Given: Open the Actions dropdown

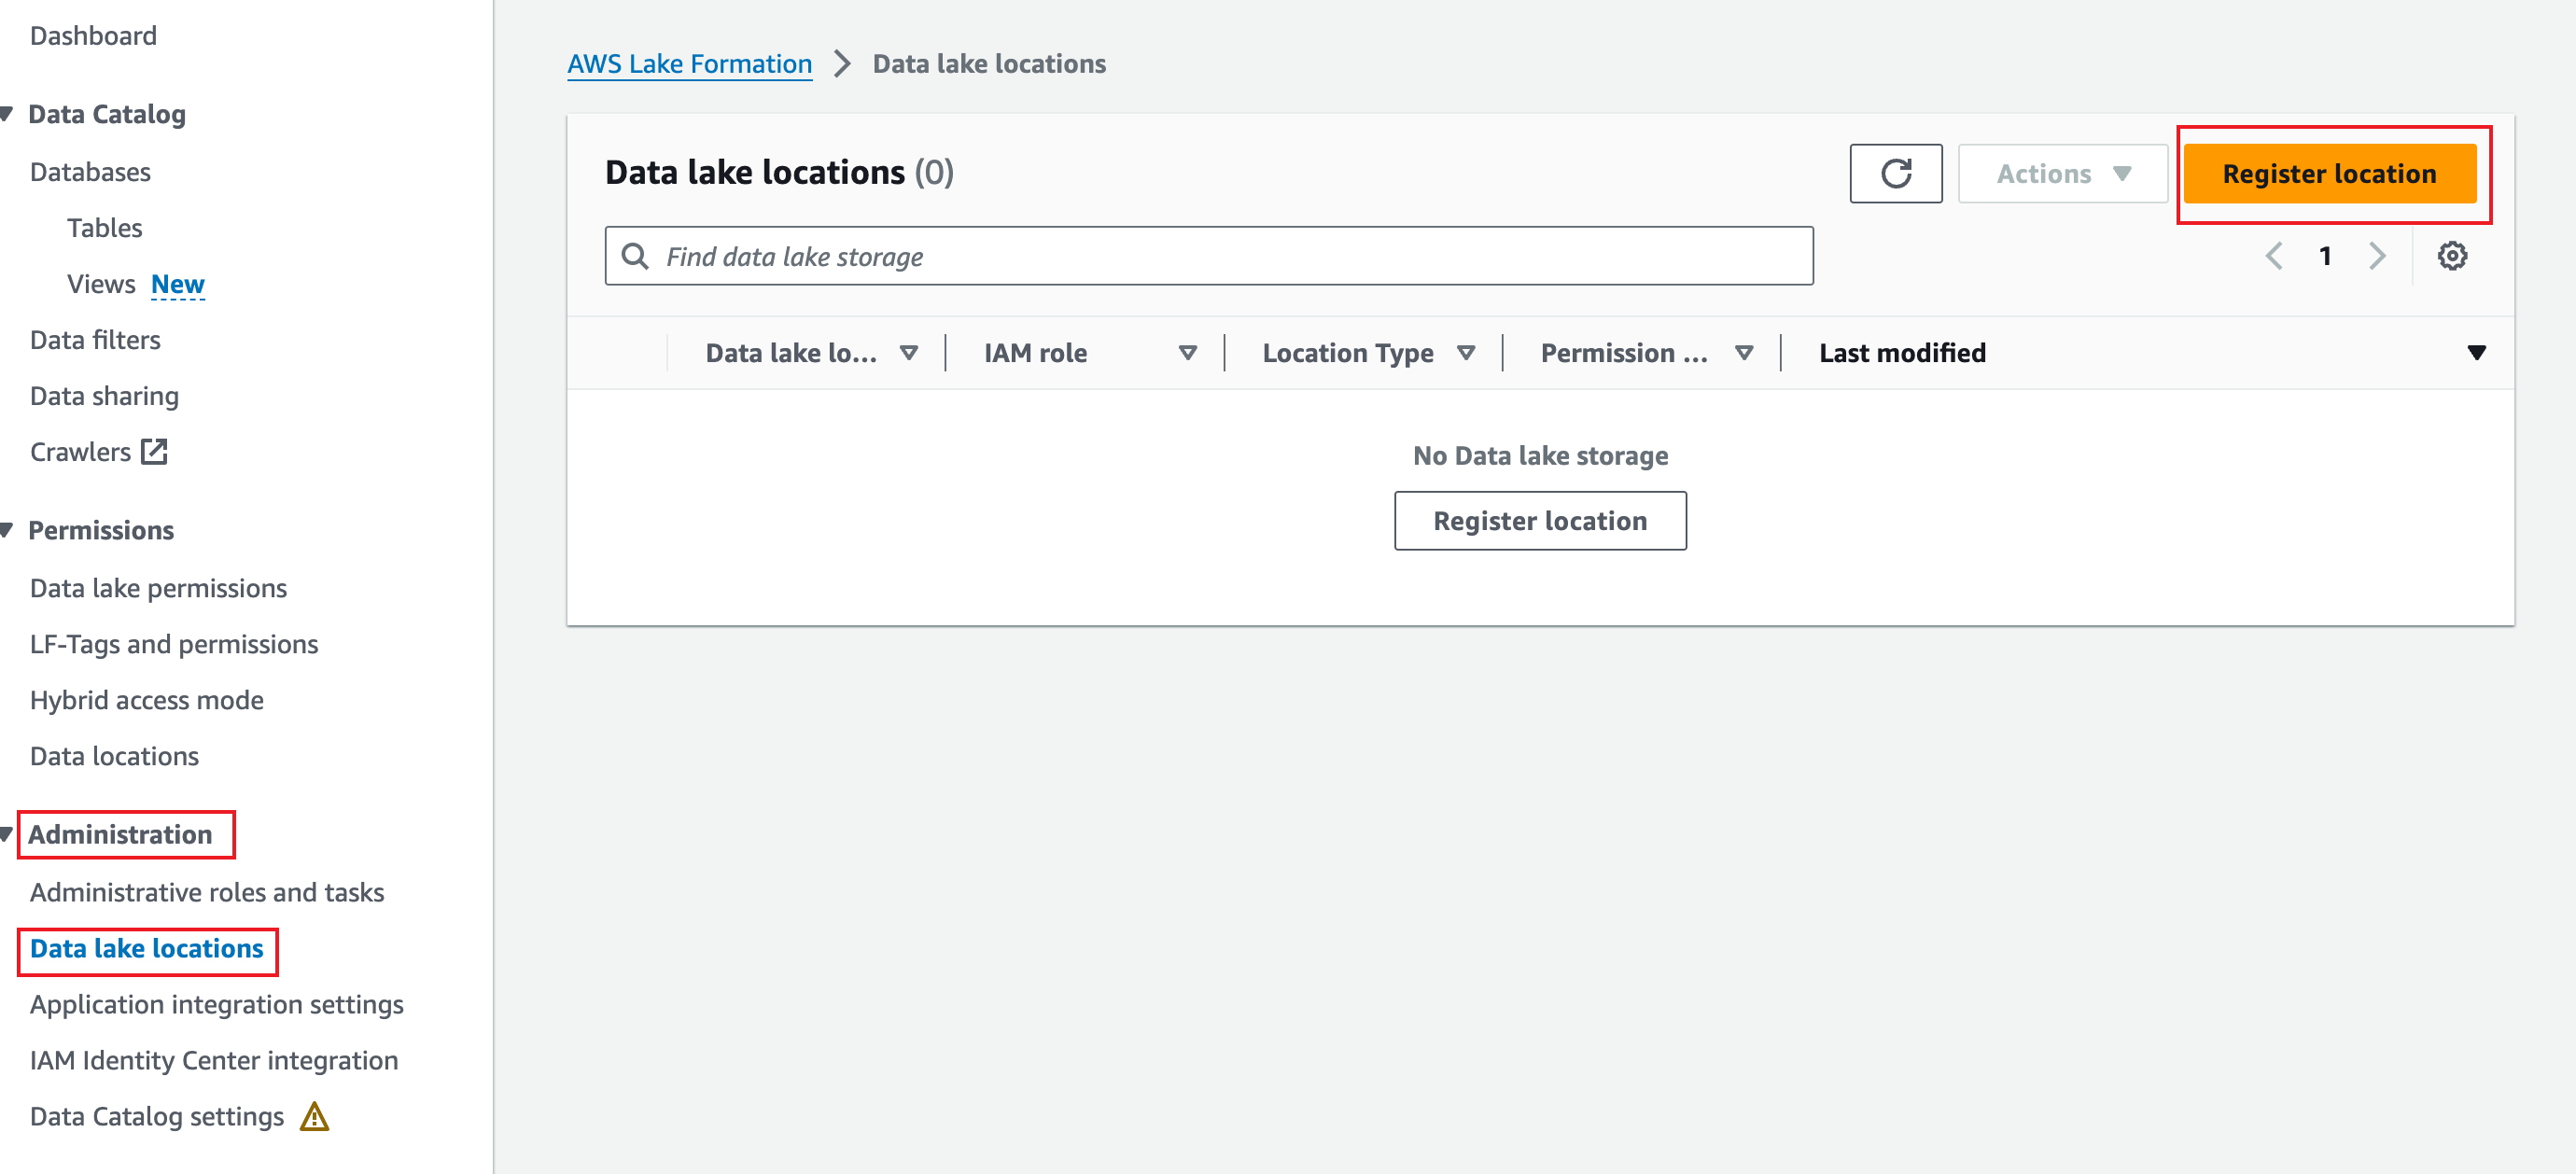Looking at the screenshot, I should 2062,173.
